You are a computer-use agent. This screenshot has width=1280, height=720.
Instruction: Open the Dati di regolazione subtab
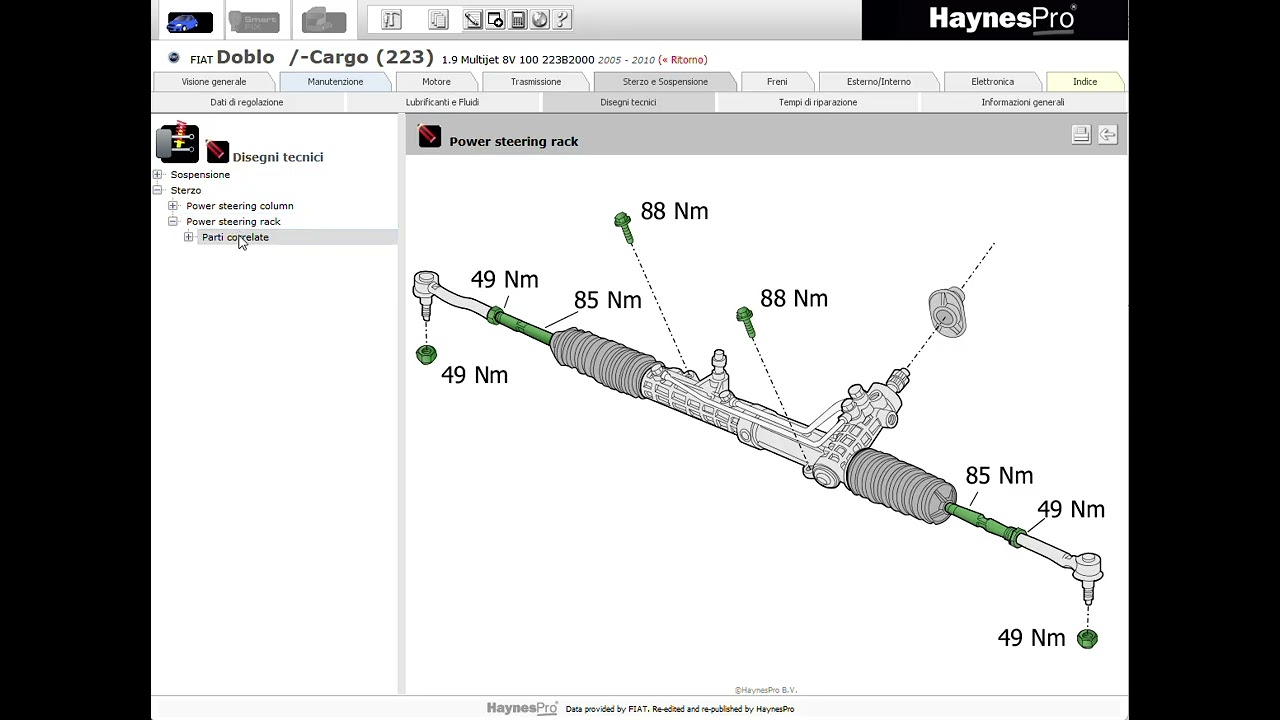247,102
